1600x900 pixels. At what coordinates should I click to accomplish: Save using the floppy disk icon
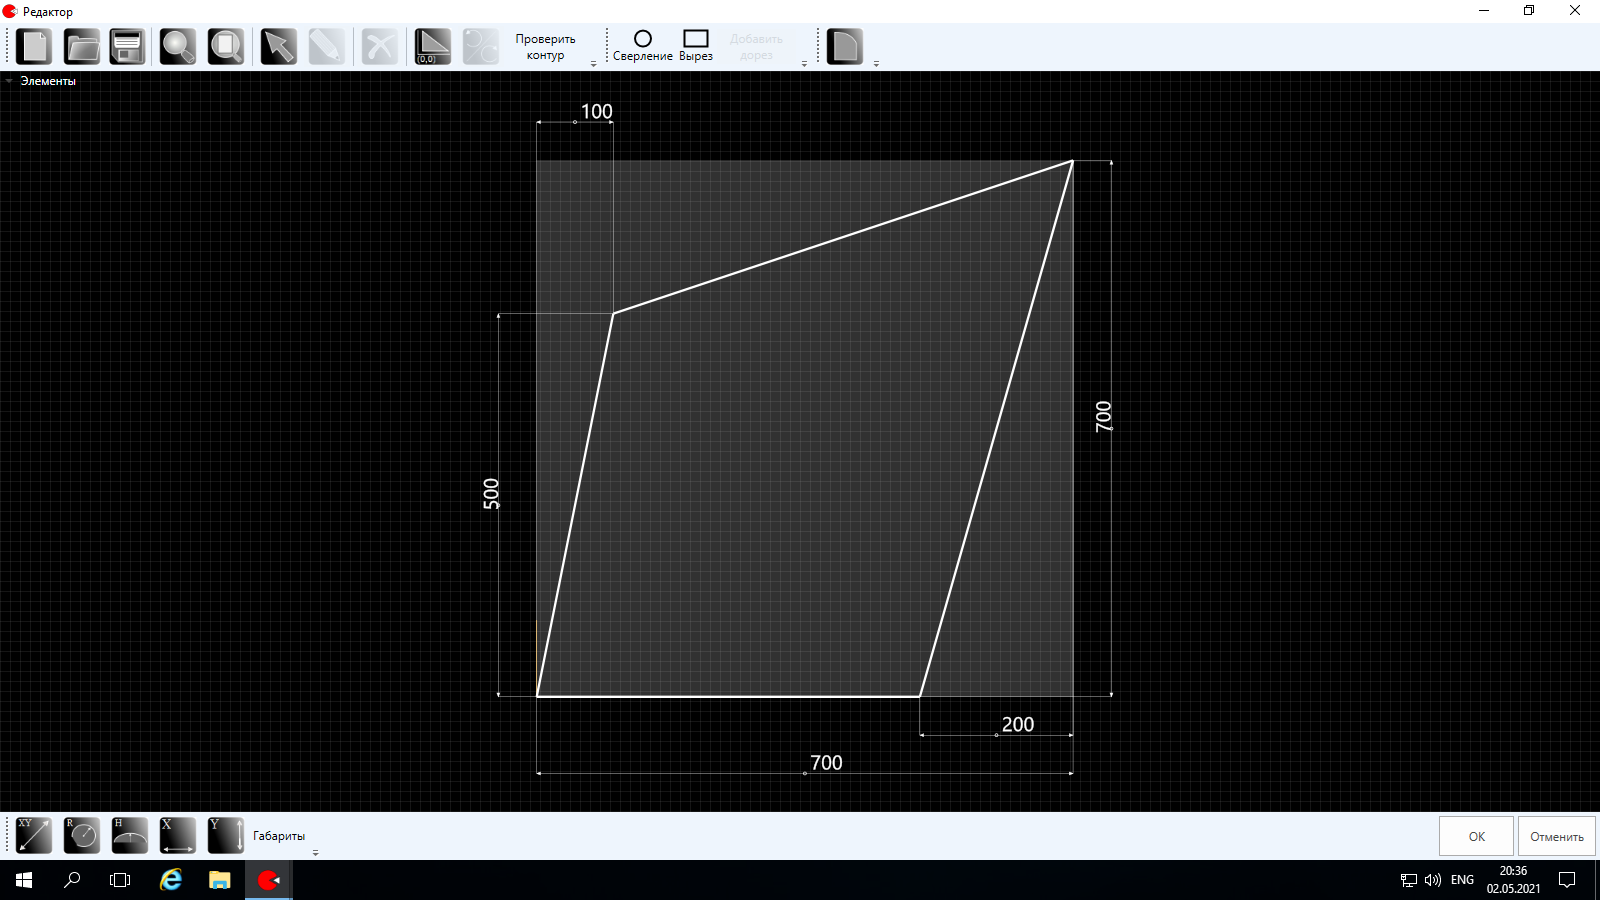tap(127, 47)
